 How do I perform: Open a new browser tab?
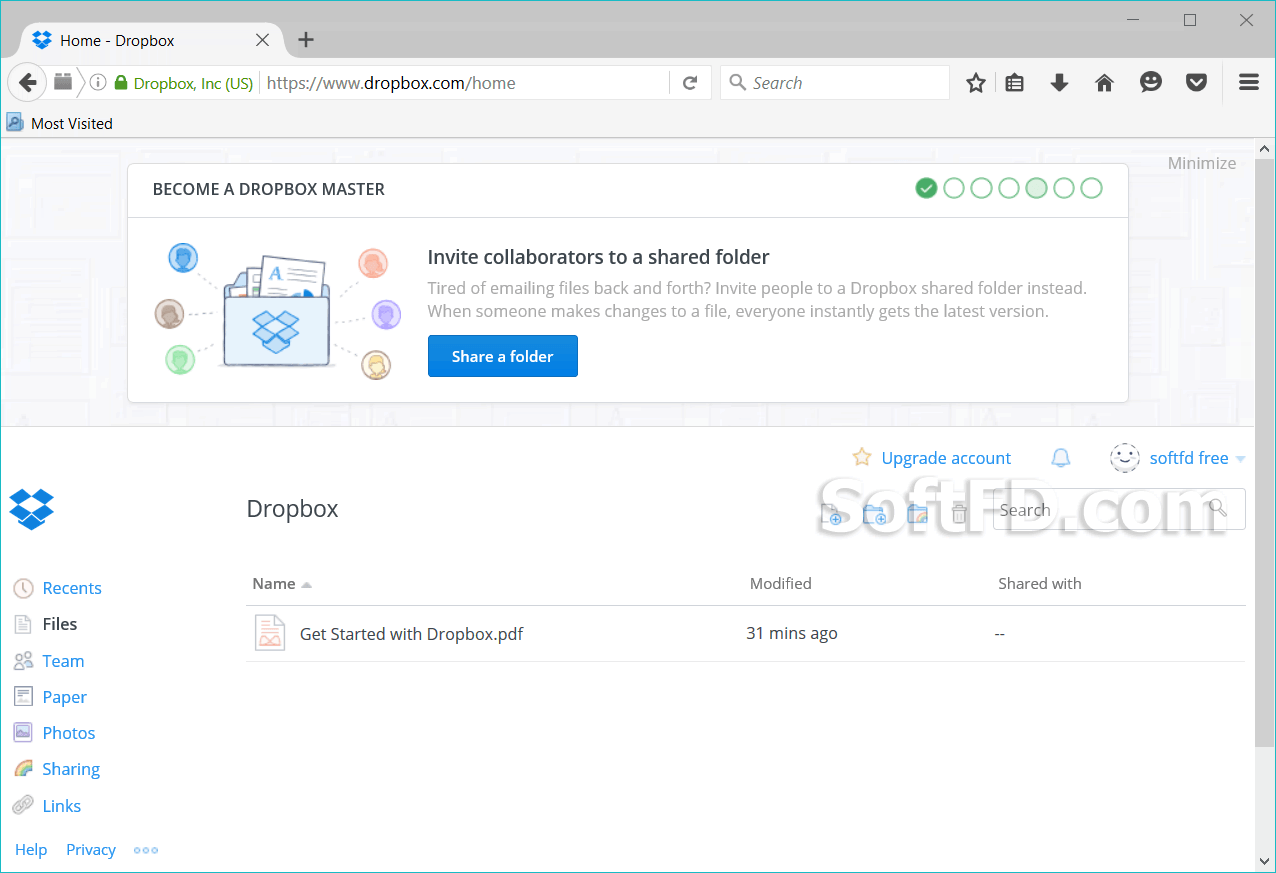point(306,40)
